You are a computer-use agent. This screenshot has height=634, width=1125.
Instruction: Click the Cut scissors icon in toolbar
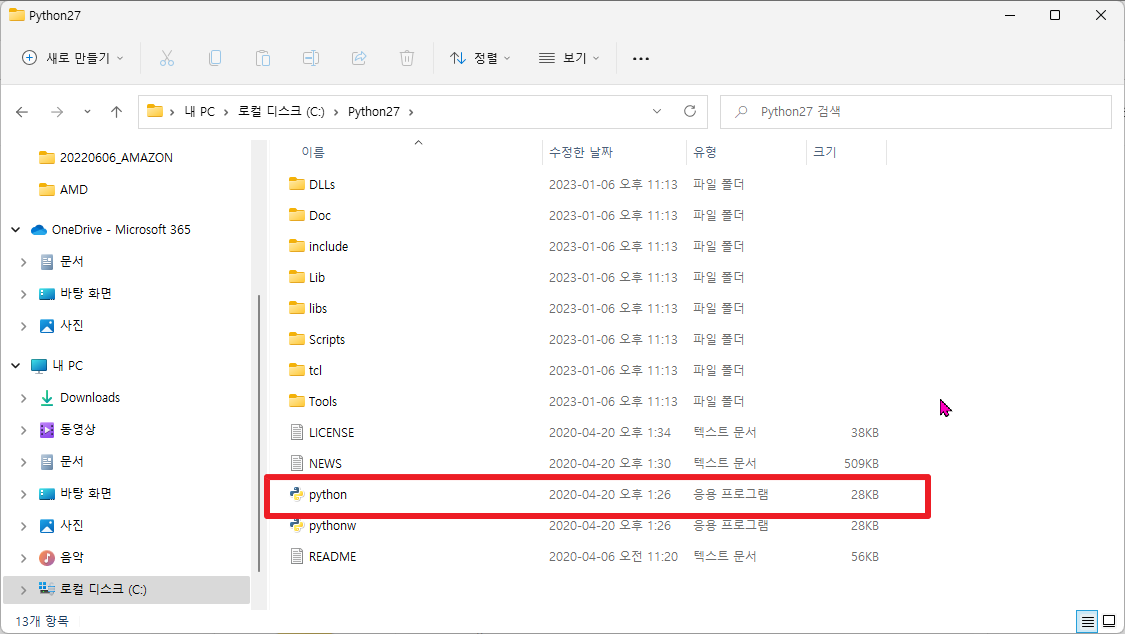click(166, 58)
